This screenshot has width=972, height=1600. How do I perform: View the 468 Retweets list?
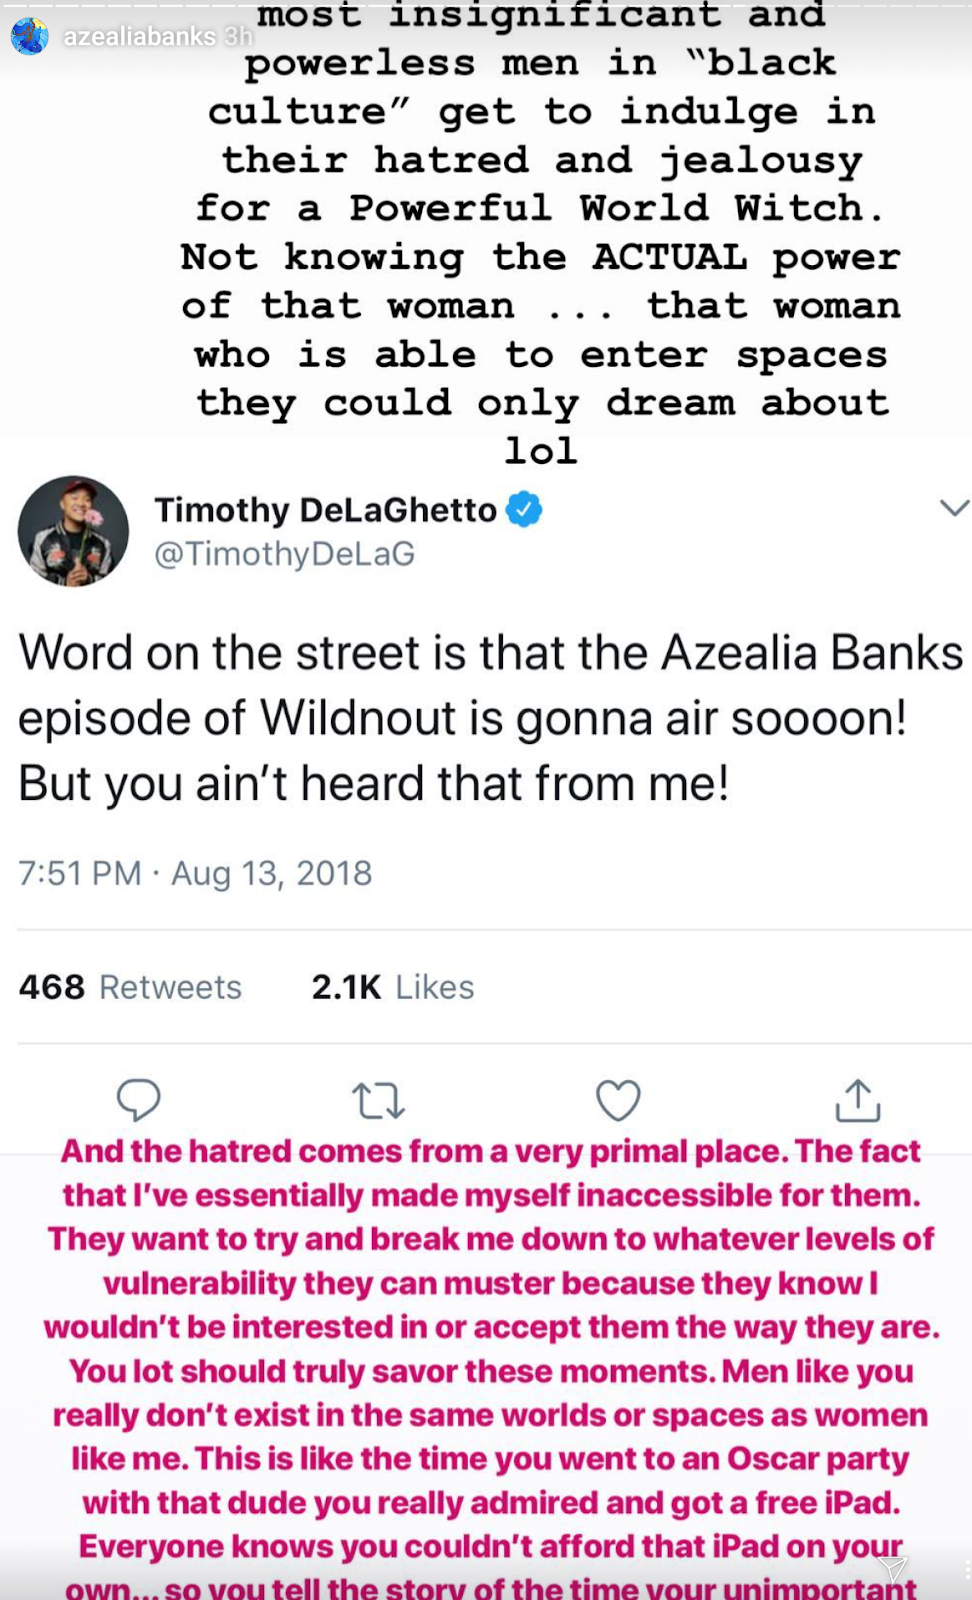(130, 987)
